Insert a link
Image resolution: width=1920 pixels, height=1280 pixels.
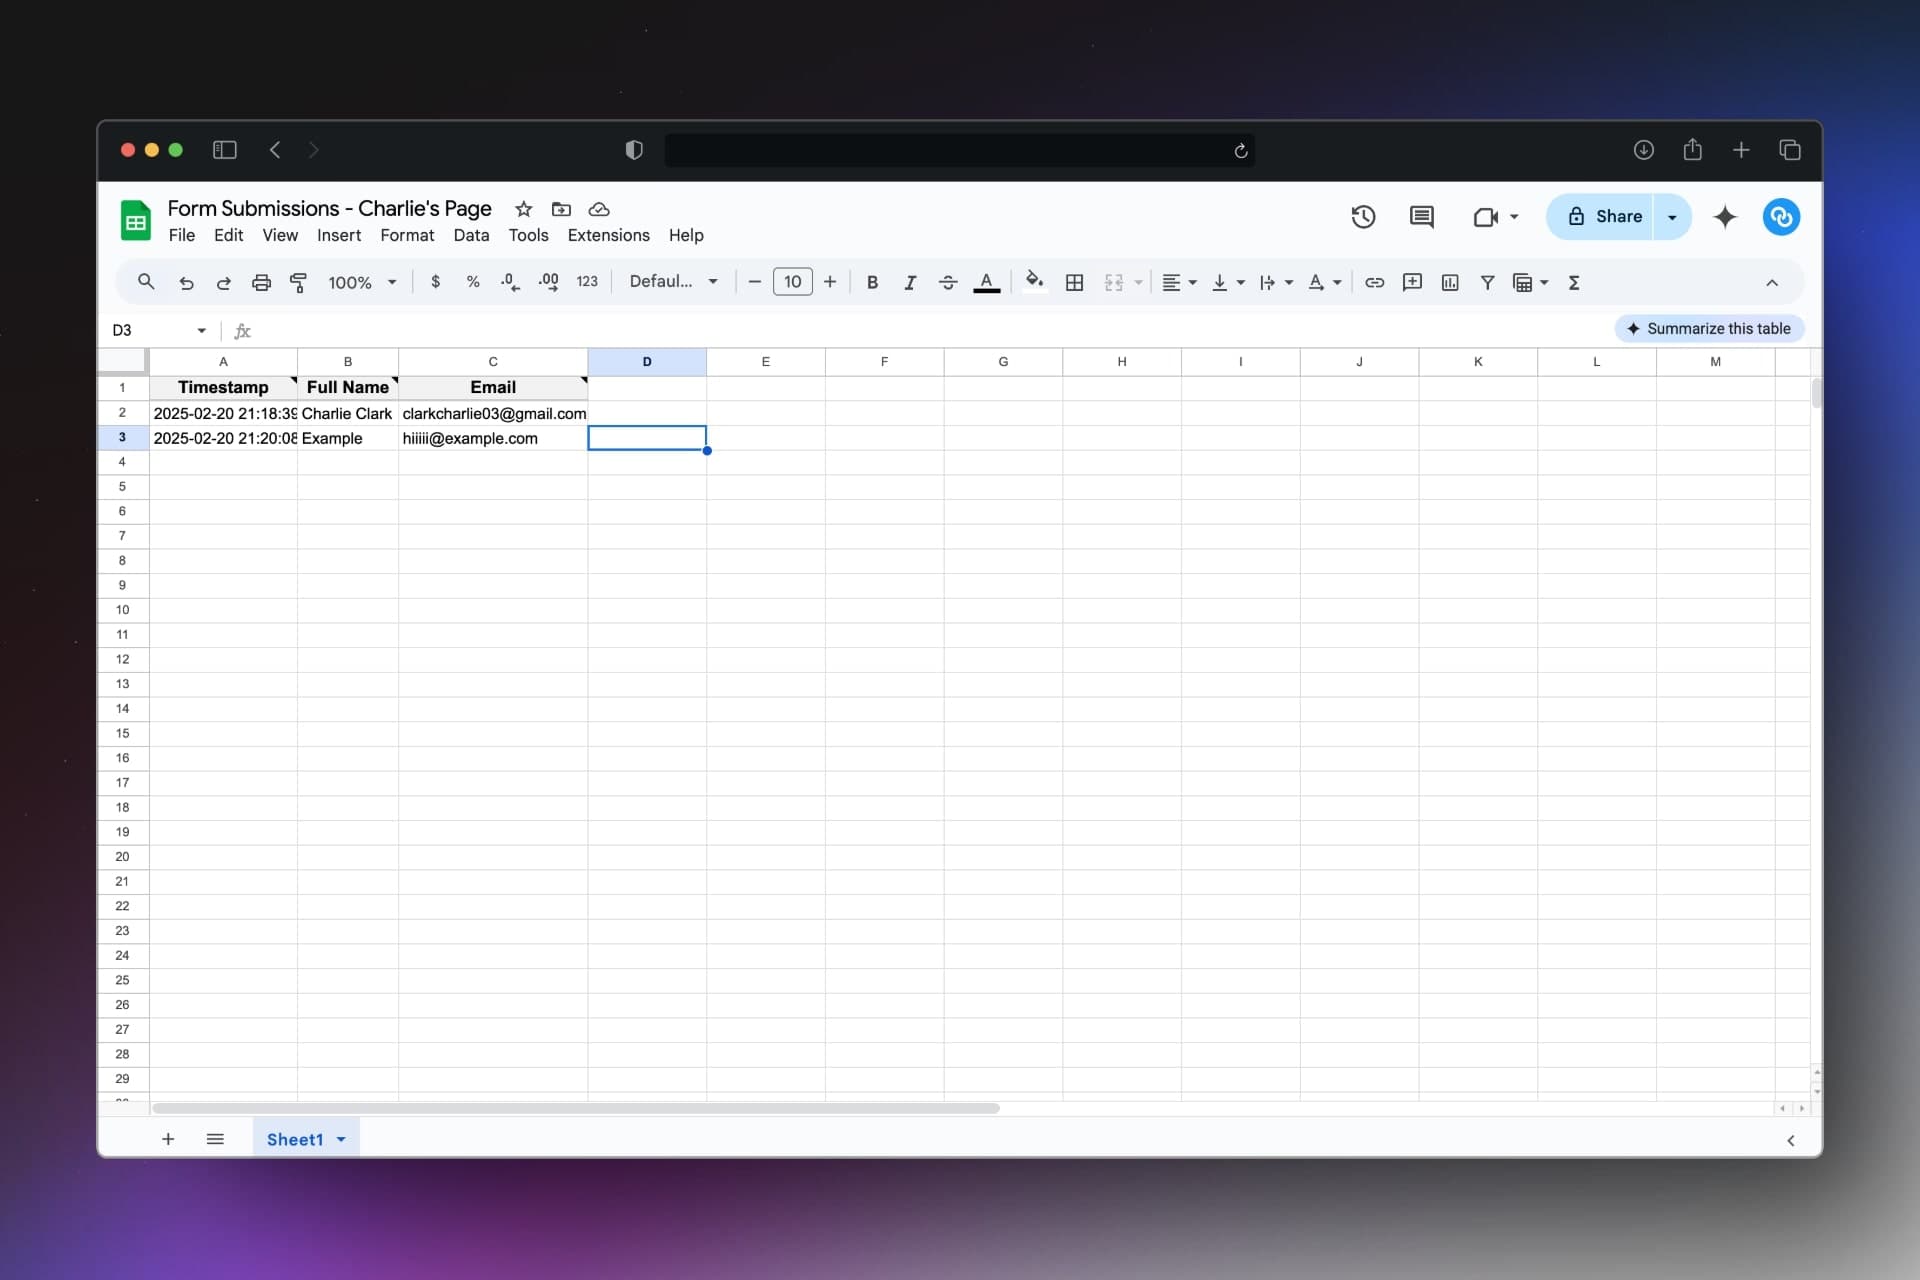click(x=1374, y=283)
